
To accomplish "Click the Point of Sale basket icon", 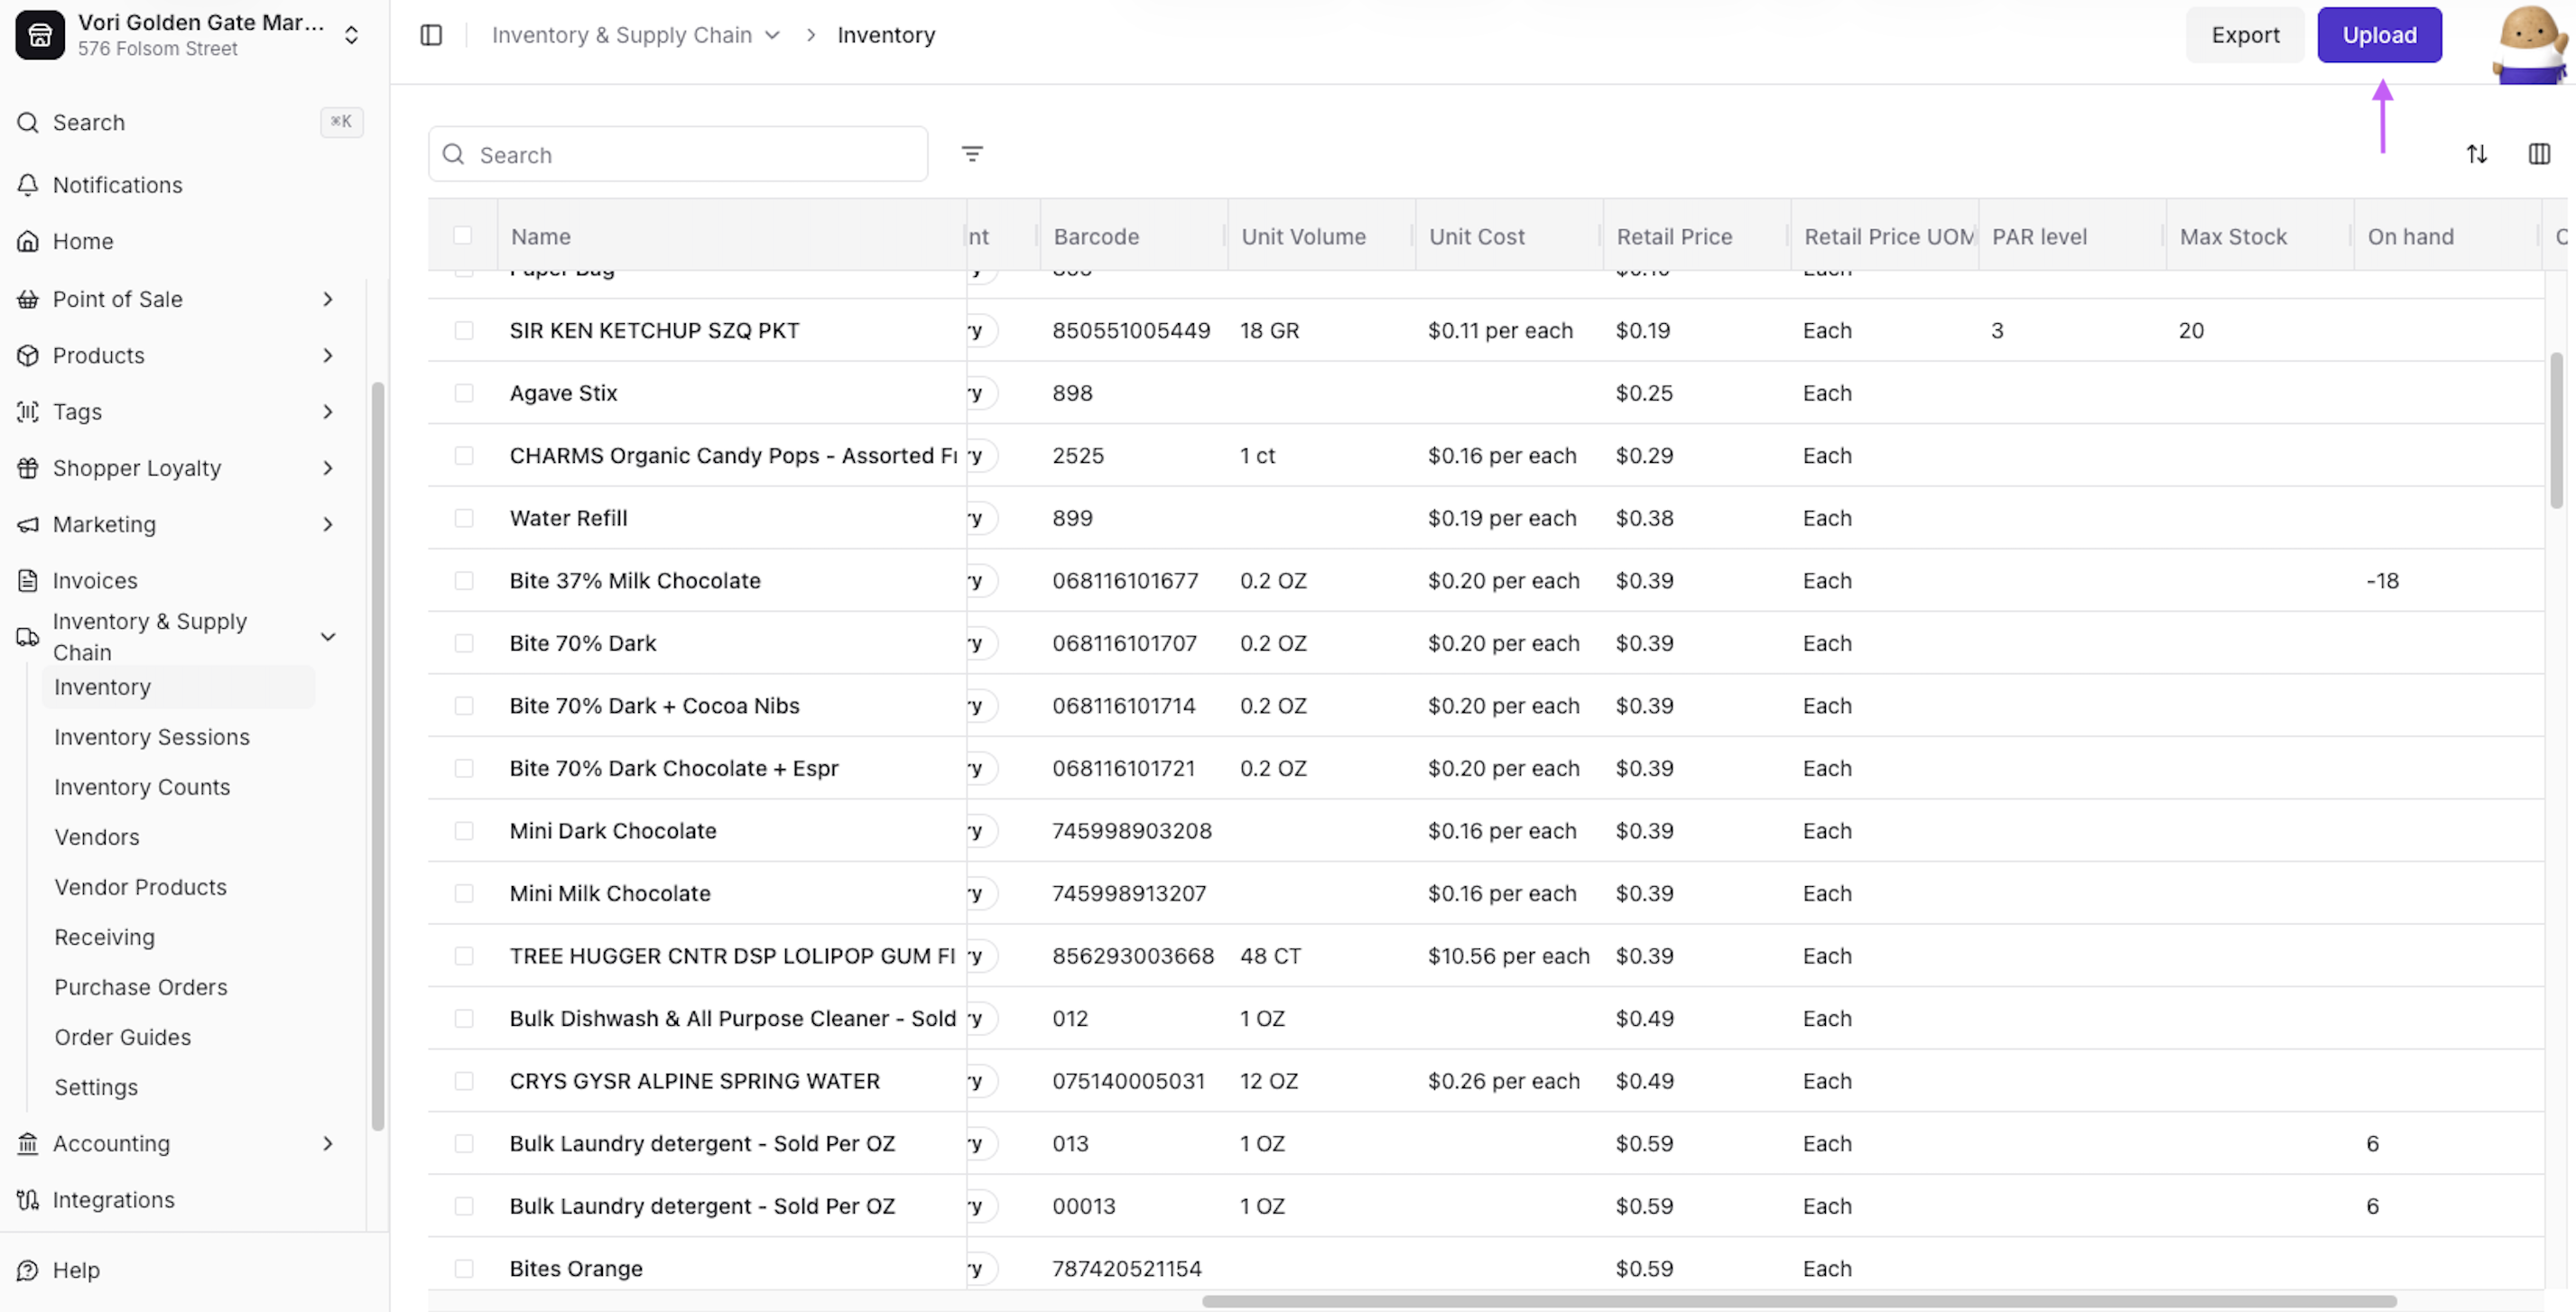I will (x=28, y=299).
